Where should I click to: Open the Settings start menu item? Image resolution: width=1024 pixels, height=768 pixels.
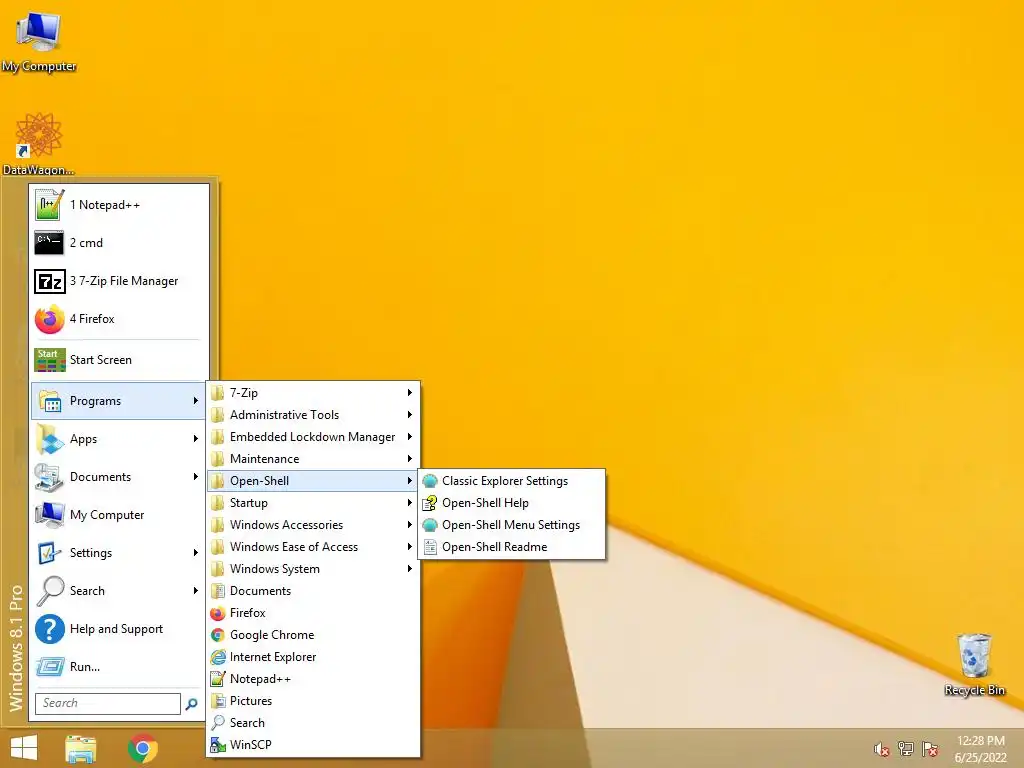coord(119,552)
